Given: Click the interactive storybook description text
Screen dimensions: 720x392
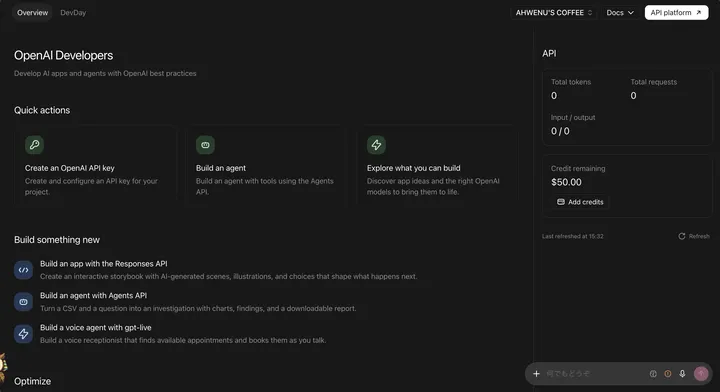Looking at the screenshot, I should click(229, 276).
